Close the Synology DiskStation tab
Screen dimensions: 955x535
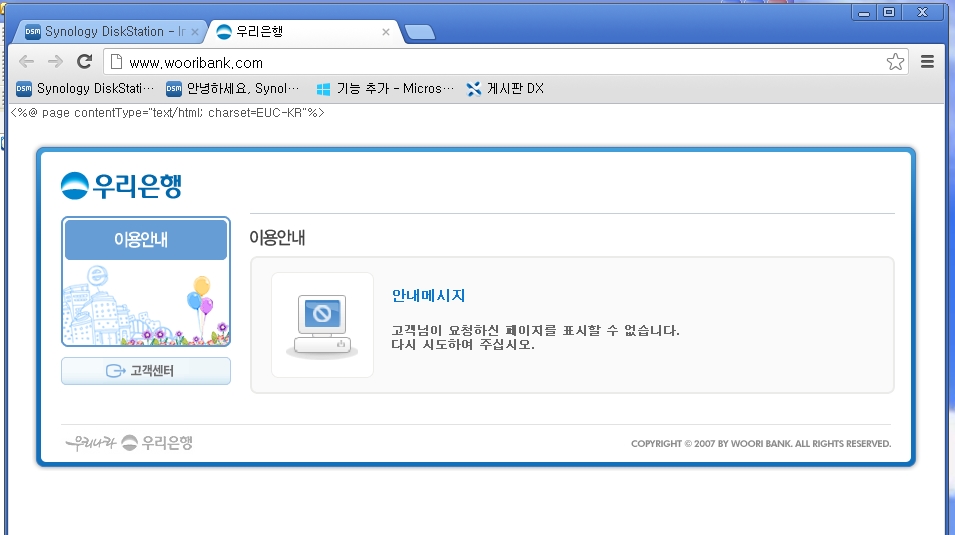click(194, 32)
